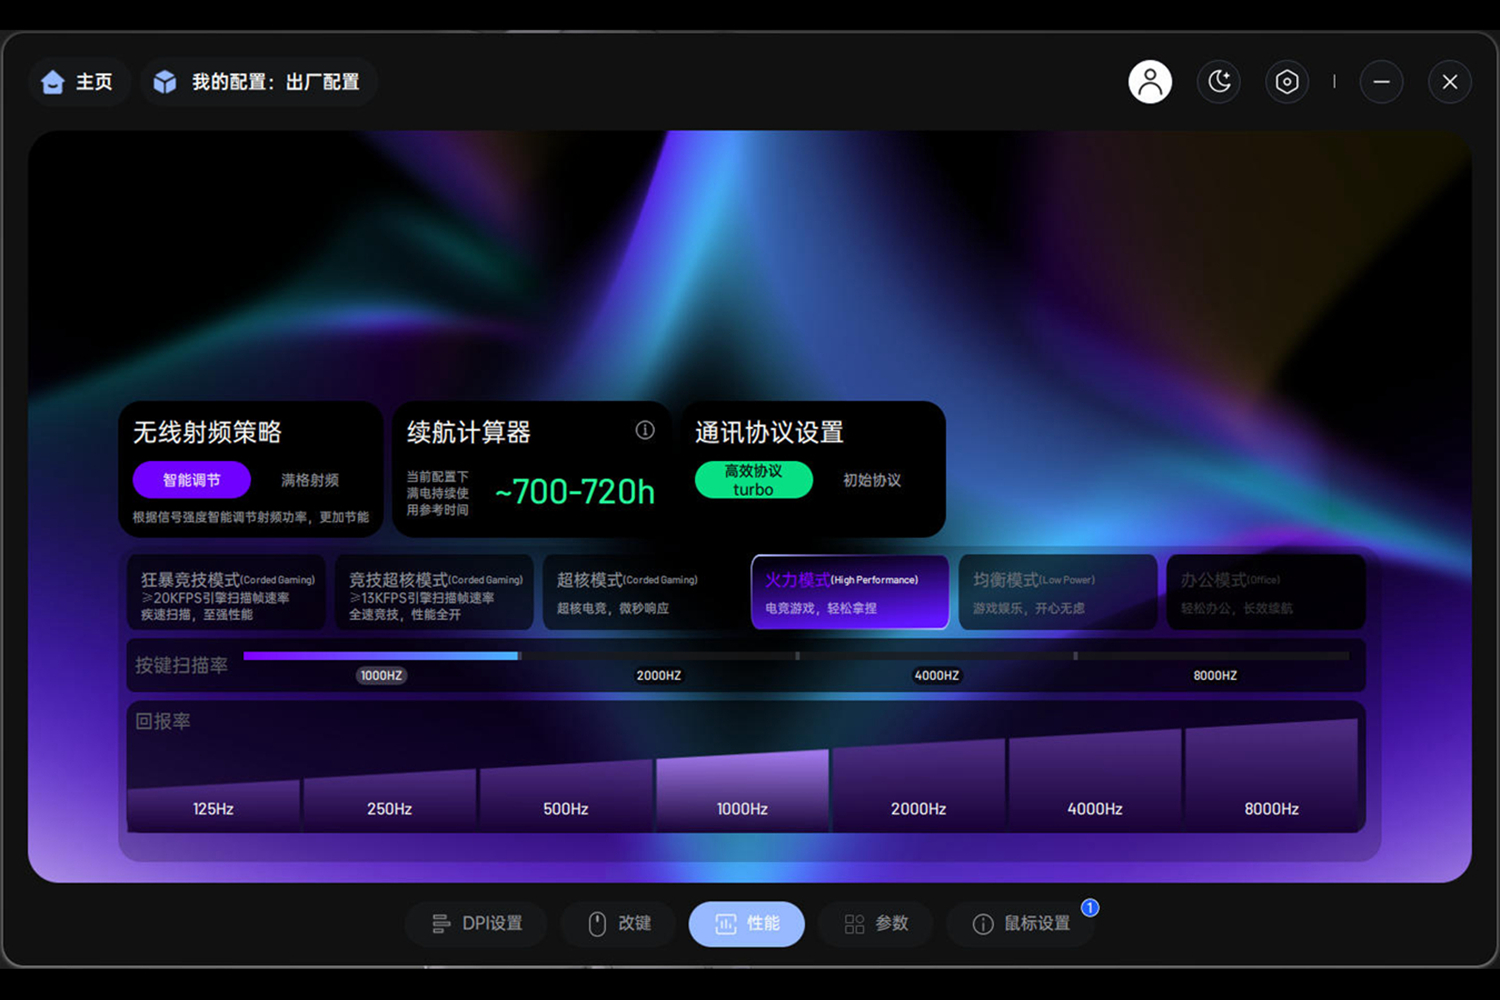Toggle the night mode moon icon
1500x1000 pixels.
[x=1219, y=82]
